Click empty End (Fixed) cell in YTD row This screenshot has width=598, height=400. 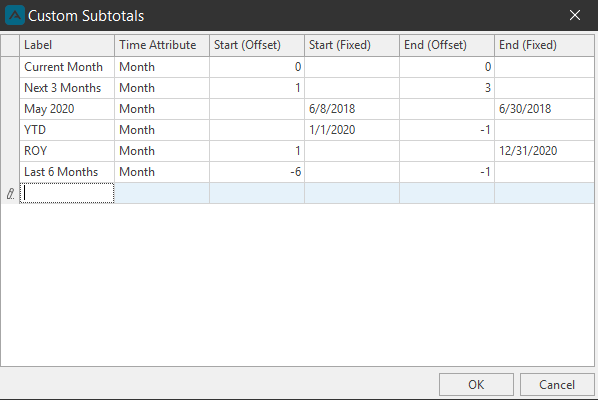[545, 130]
